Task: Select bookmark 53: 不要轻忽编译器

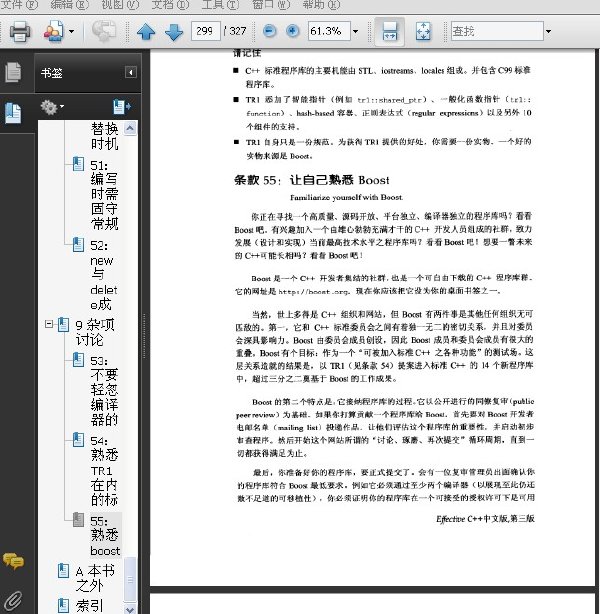Action: (x=104, y=390)
